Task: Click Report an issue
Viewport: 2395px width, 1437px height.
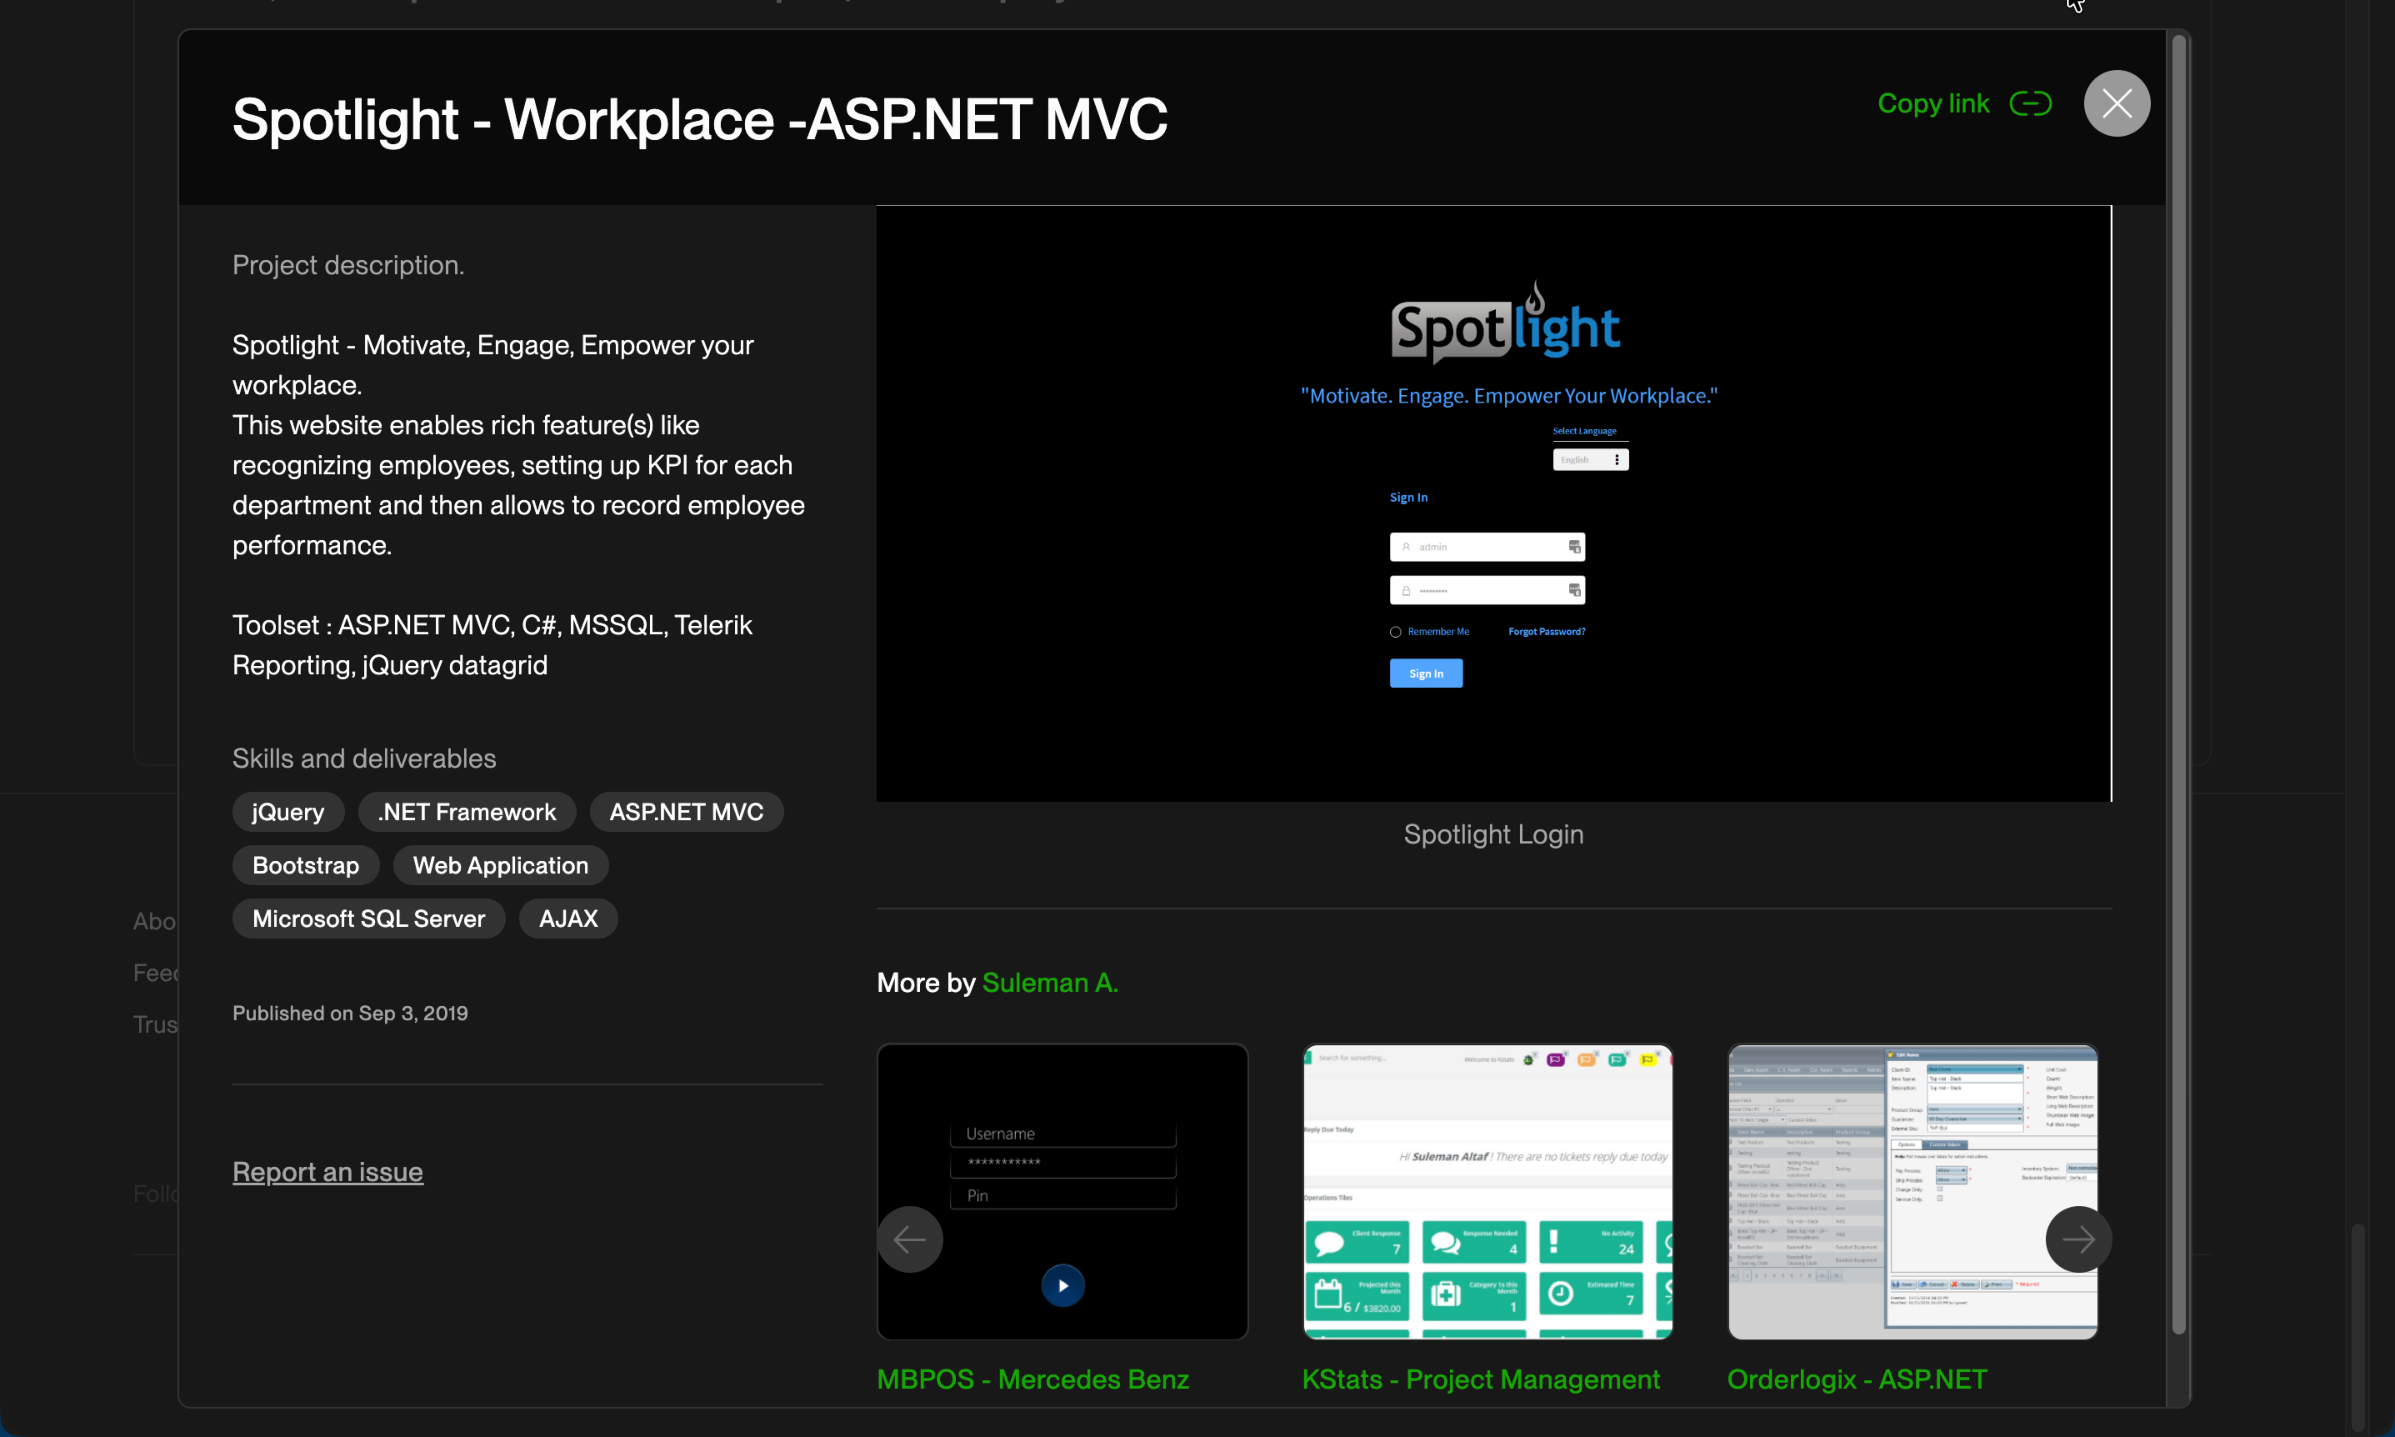Action: 327,1172
